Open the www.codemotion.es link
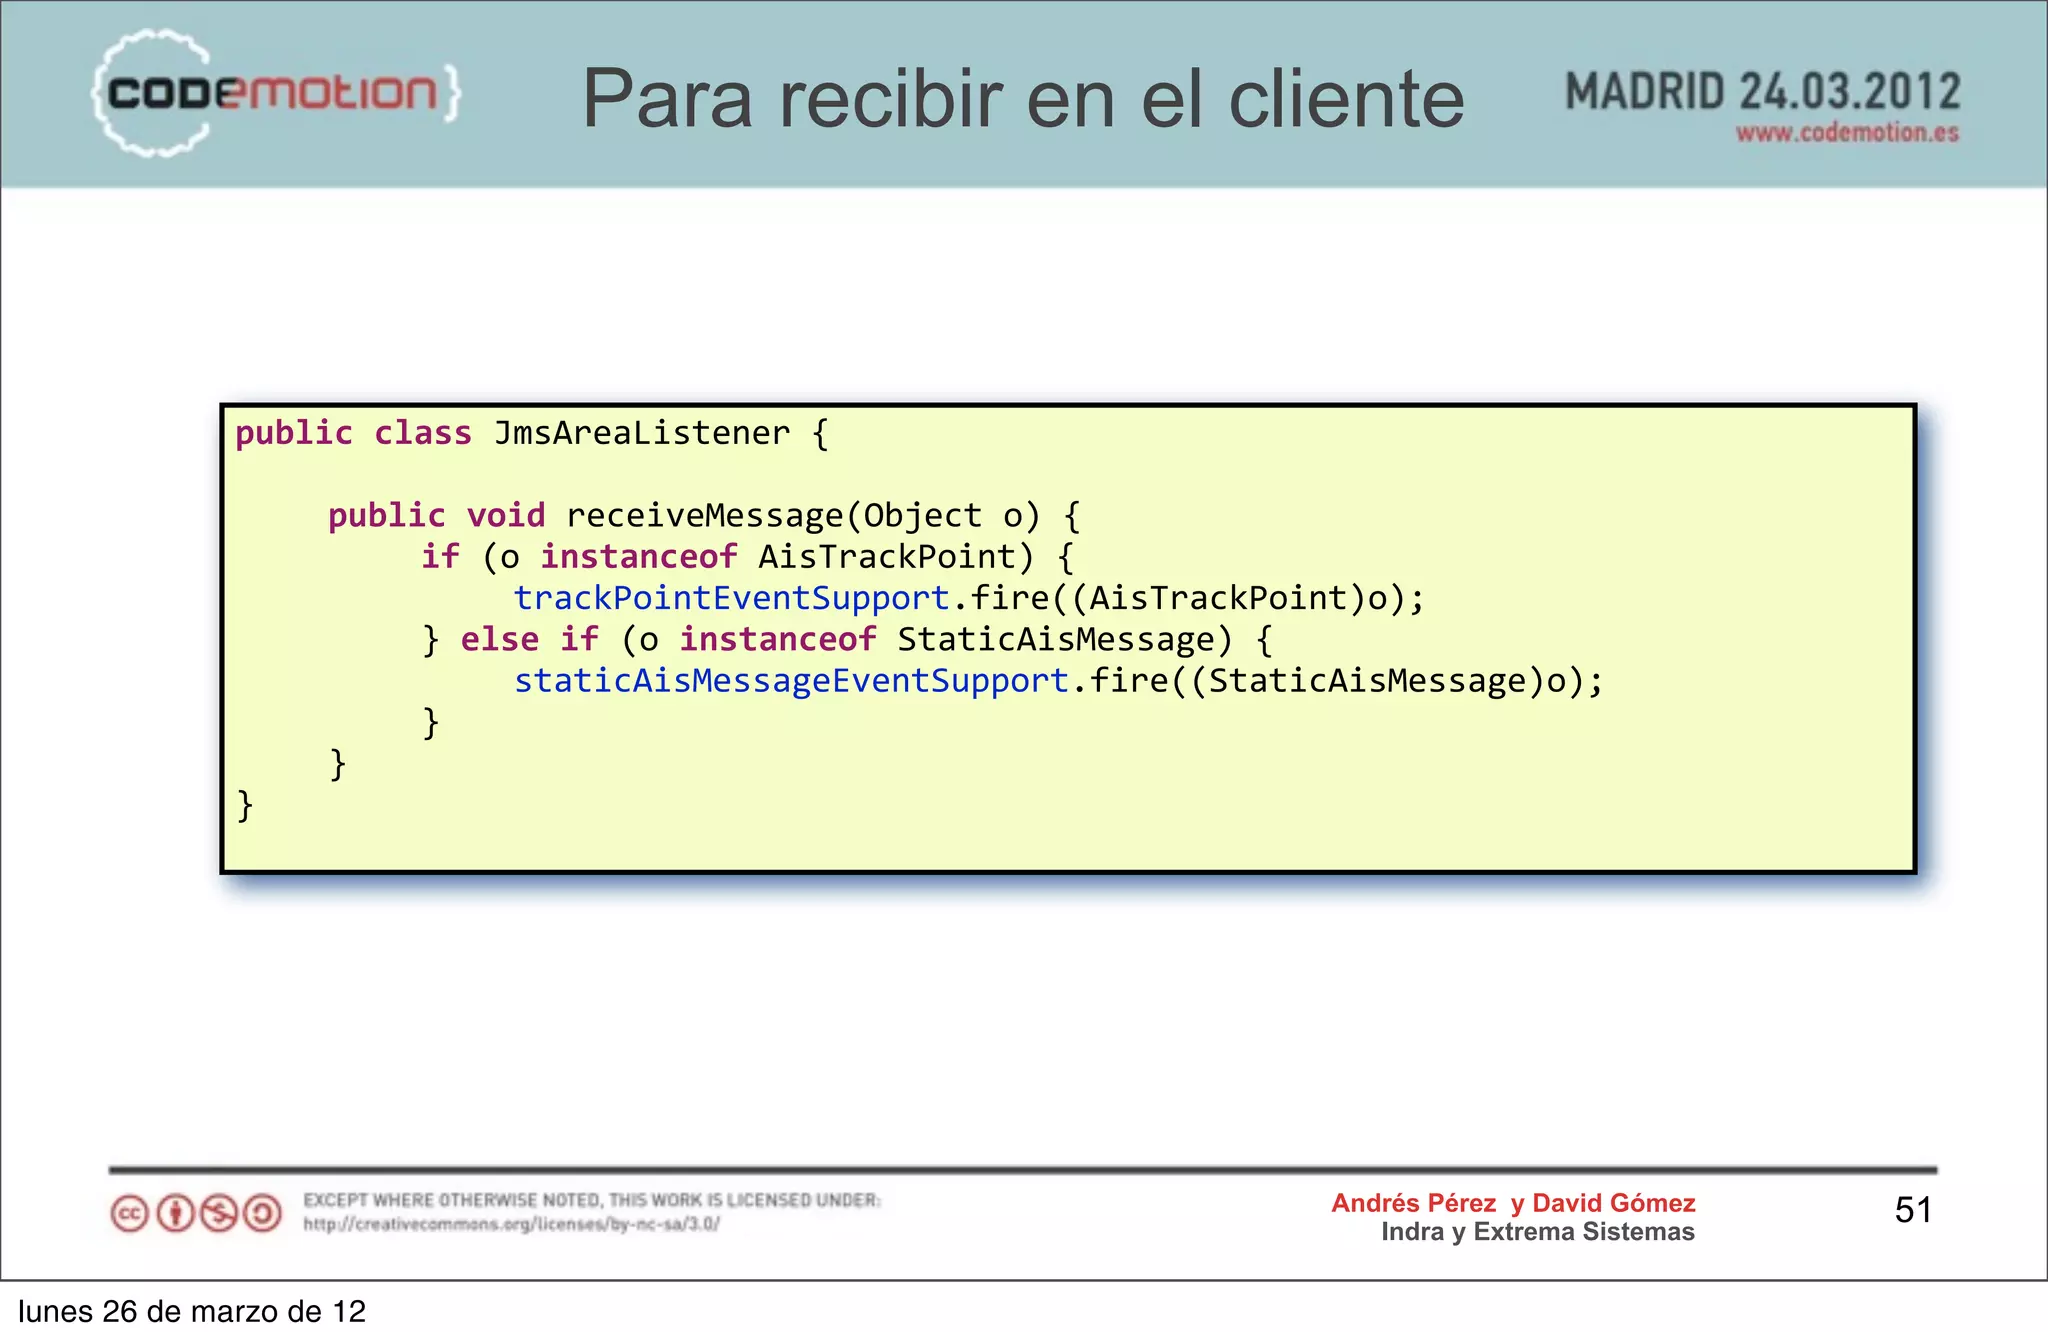Image resolution: width=2048 pixels, height=1332 pixels. tap(1847, 132)
